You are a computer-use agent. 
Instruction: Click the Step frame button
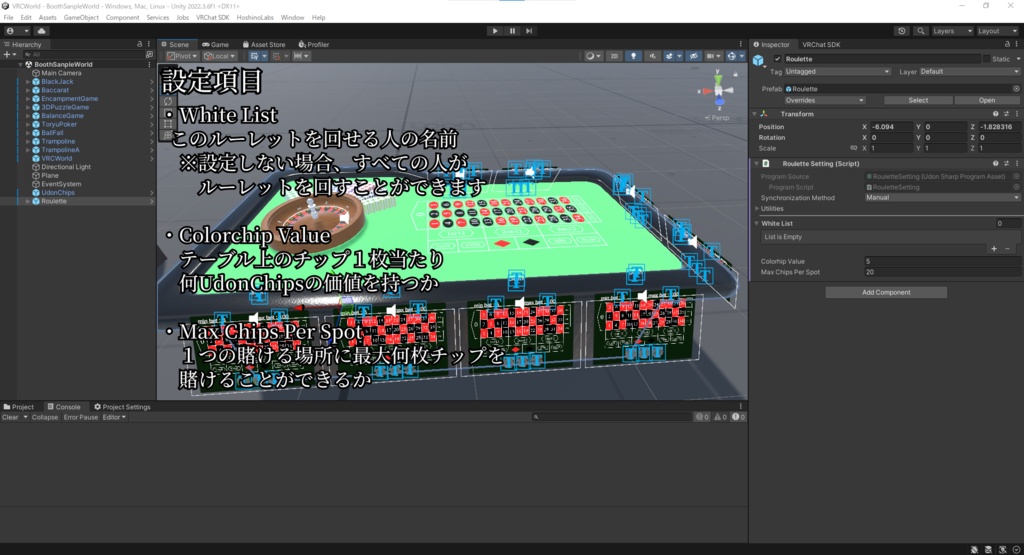(529, 31)
